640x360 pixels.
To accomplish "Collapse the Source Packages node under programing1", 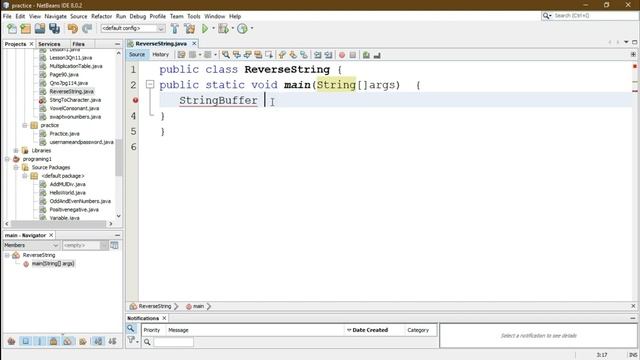I will tap(16, 167).
